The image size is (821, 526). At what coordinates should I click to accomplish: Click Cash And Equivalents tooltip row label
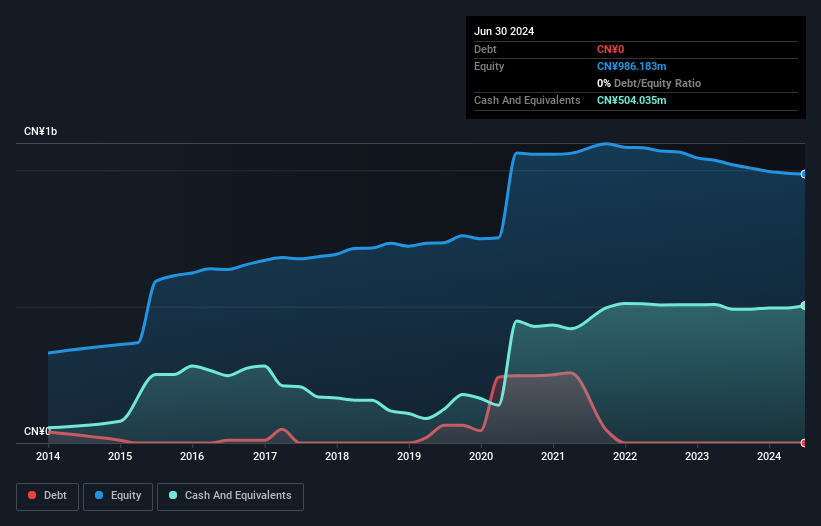tap(527, 100)
